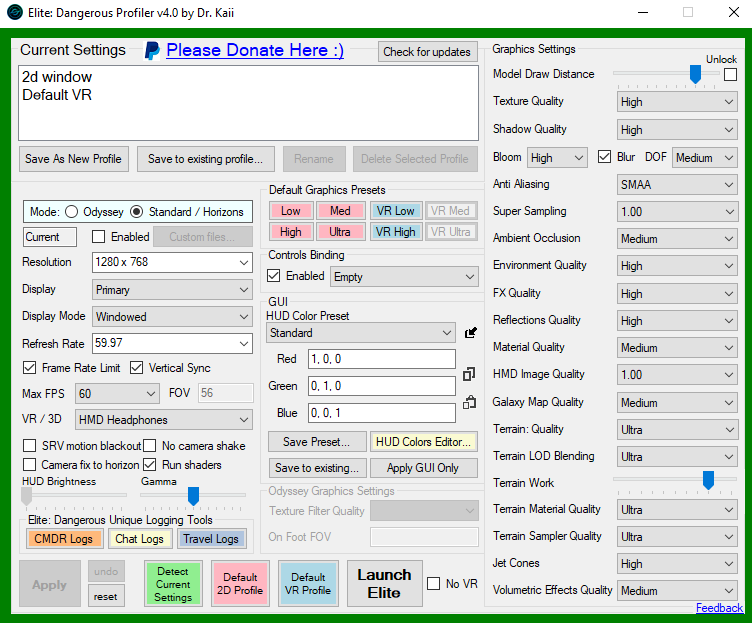Open Refresh Rate dropdown
Image resolution: width=752 pixels, height=623 pixels.
pyautogui.click(x=172, y=343)
